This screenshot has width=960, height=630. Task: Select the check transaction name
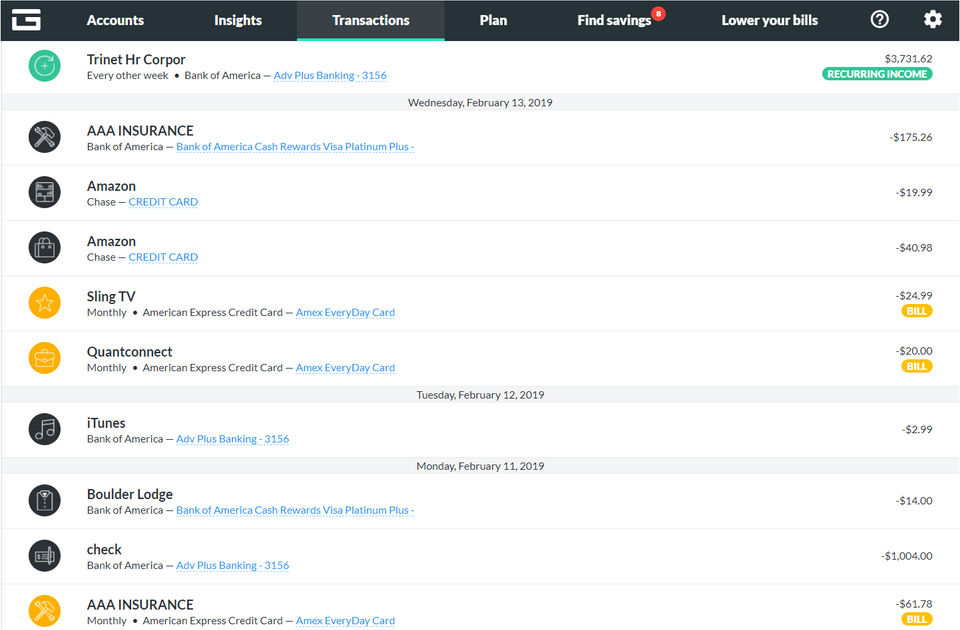[104, 550]
